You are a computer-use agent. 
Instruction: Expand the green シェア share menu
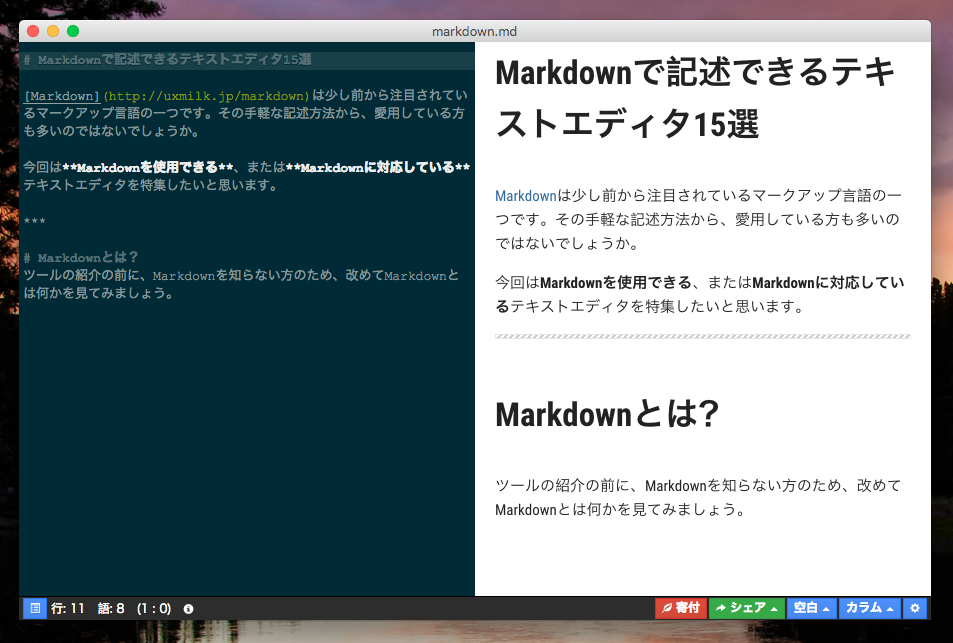tap(747, 608)
